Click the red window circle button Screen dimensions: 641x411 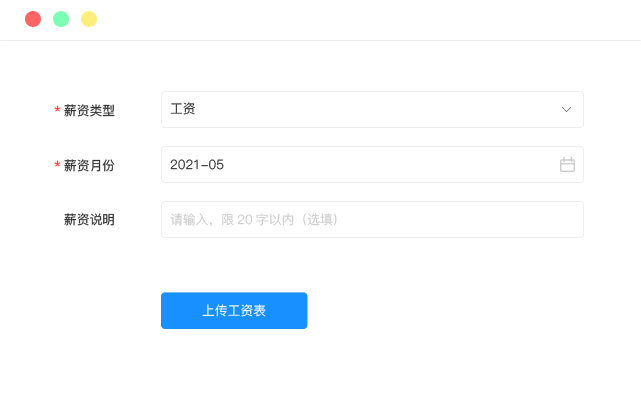coord(33,19)
